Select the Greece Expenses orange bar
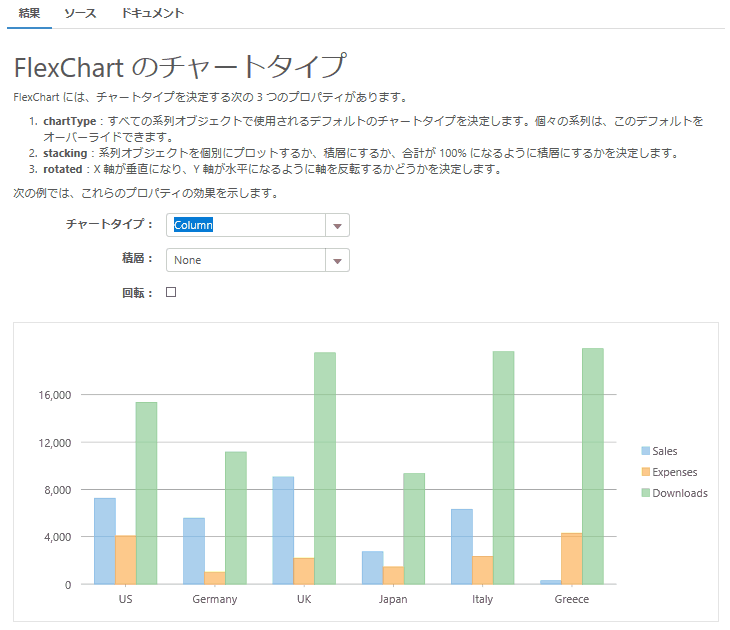The height and width of the screenshot is (630, 730). coord(572,559)
